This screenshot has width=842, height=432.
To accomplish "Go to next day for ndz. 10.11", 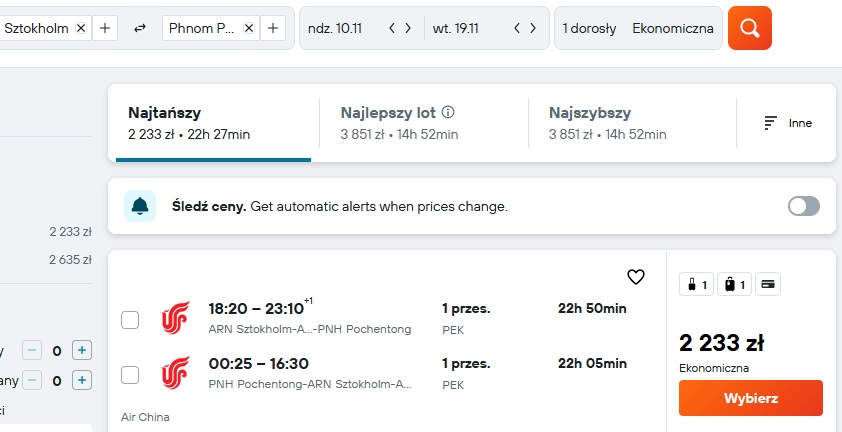I will point(408,28).
